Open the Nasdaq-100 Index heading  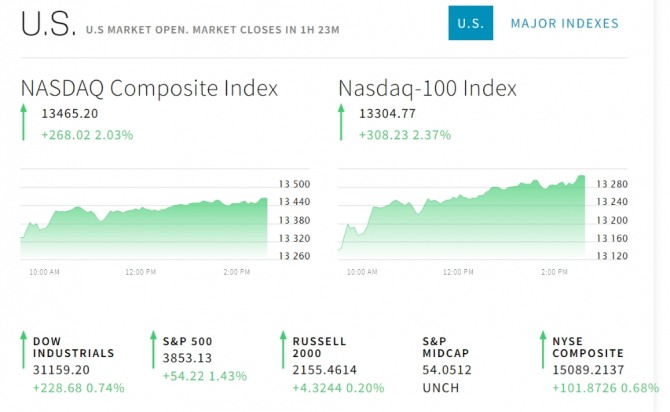pos(427,88)
